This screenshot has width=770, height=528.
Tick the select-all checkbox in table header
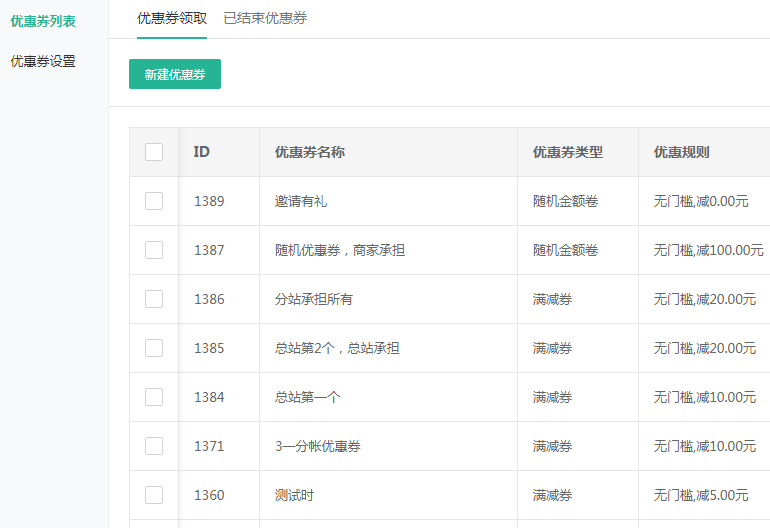coord(154,152)
